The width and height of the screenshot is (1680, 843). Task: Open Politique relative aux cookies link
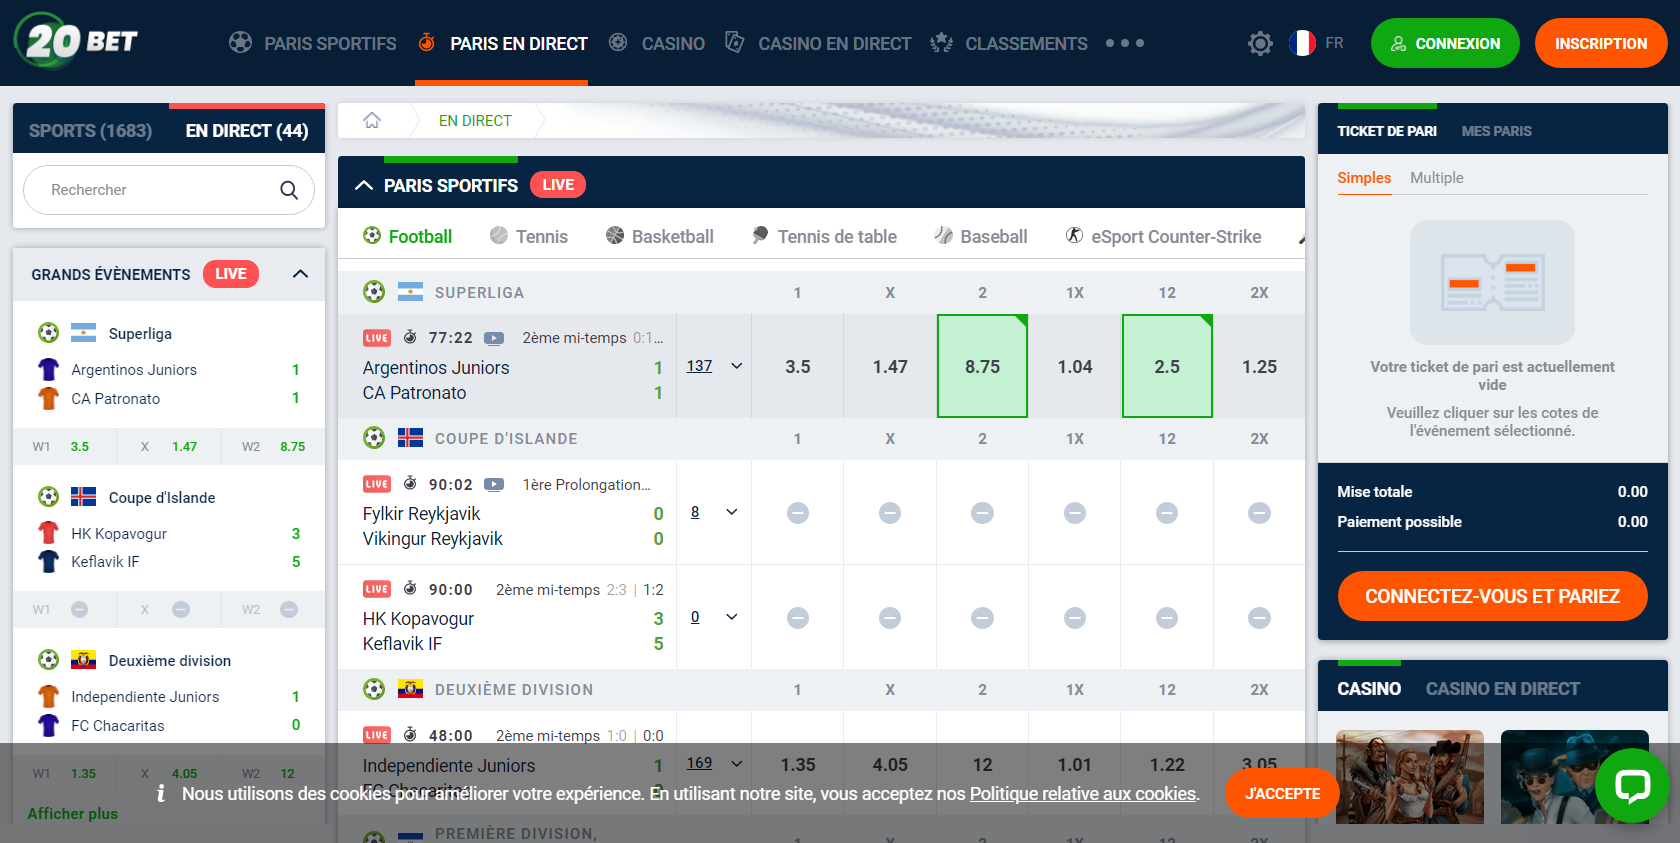pos(1083,793)
